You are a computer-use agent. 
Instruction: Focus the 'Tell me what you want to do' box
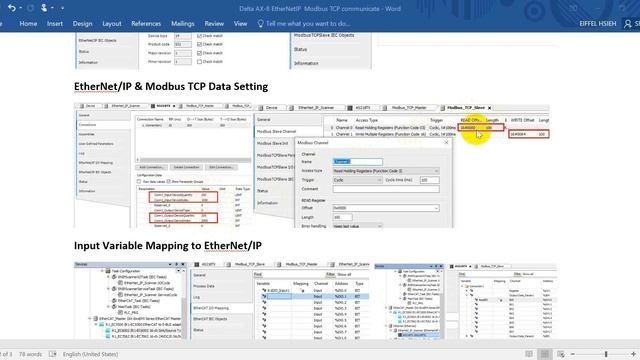pos(308,24)
